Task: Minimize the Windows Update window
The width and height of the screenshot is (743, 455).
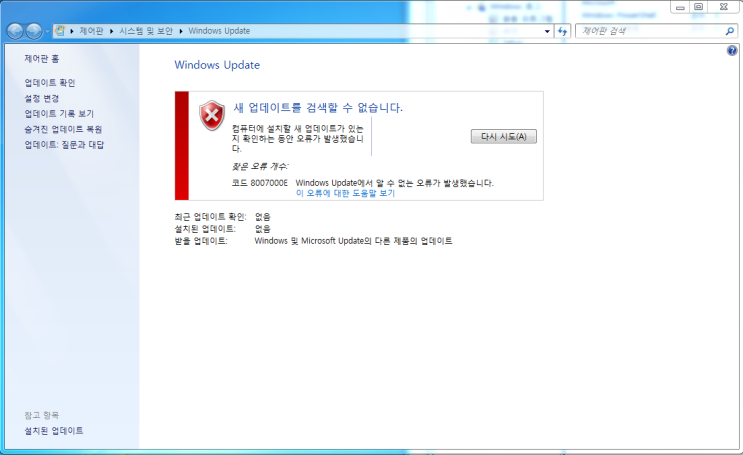Action: tap(680, 7)
